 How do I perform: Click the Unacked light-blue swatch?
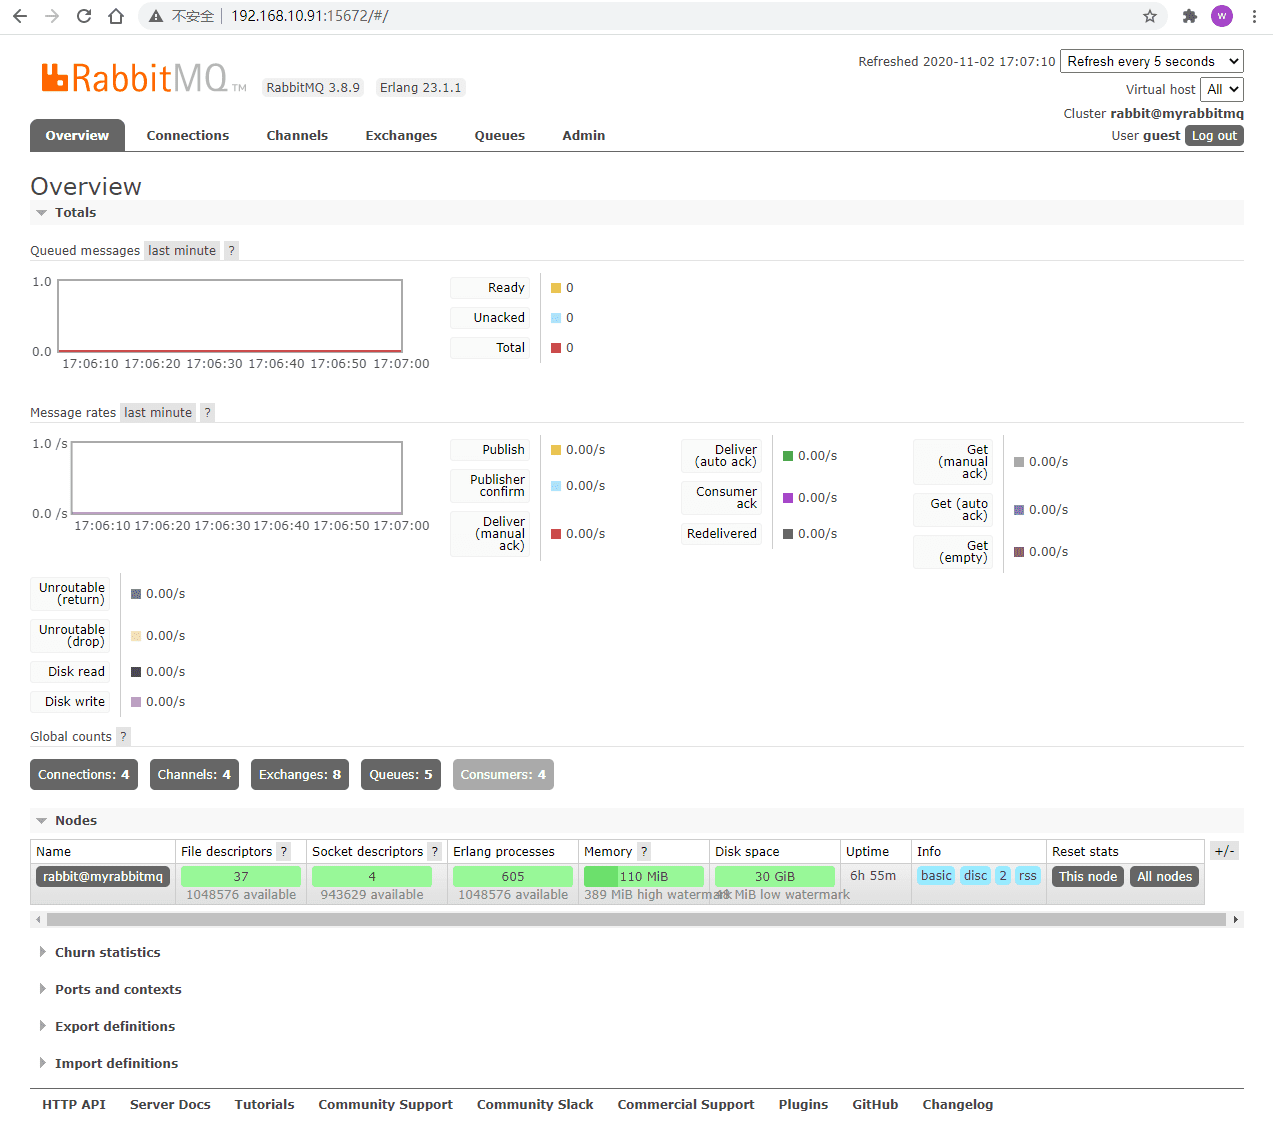coord(556,318)
